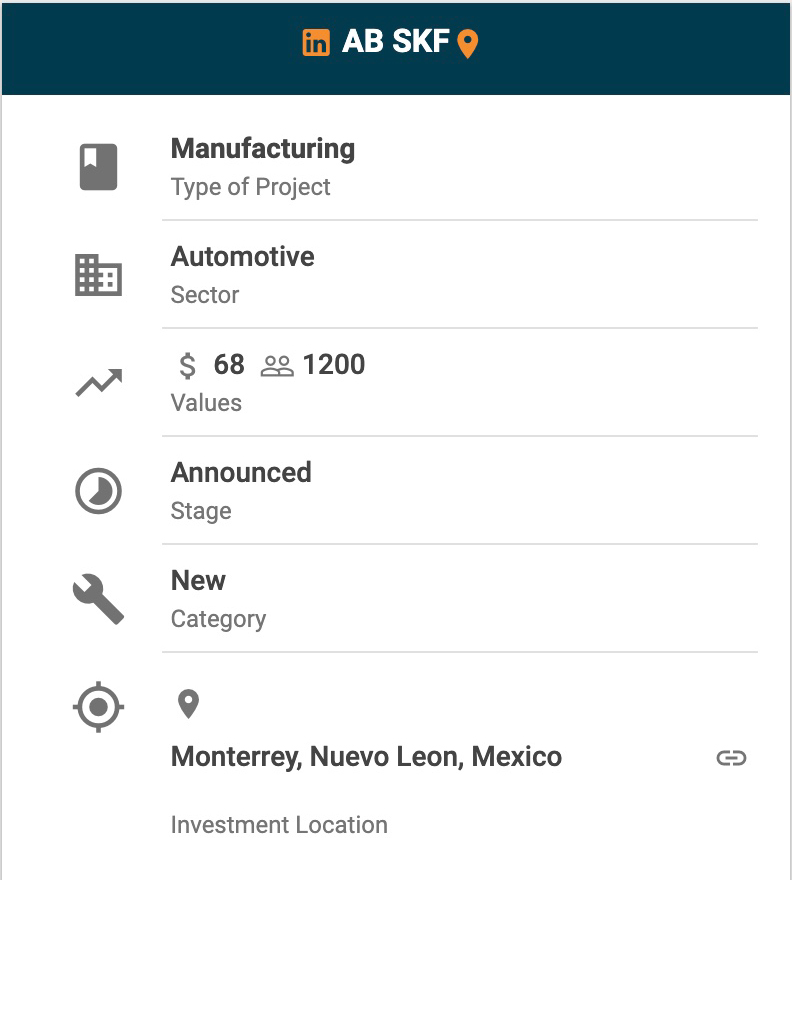Select the Automotive sector entry
Screen dimensions: 792x1014
pos(242,257)
